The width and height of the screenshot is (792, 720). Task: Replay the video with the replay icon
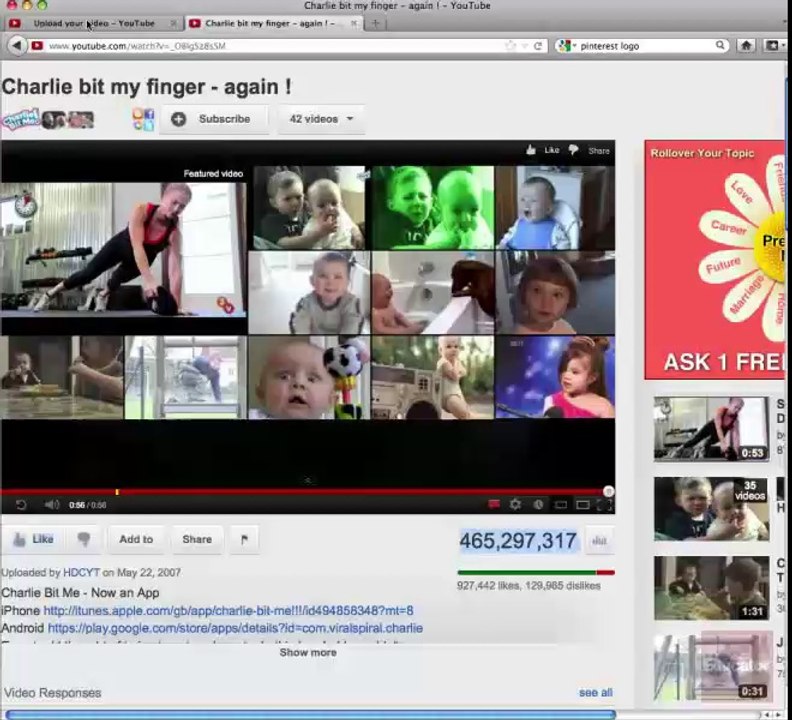[x=21, y=504]
